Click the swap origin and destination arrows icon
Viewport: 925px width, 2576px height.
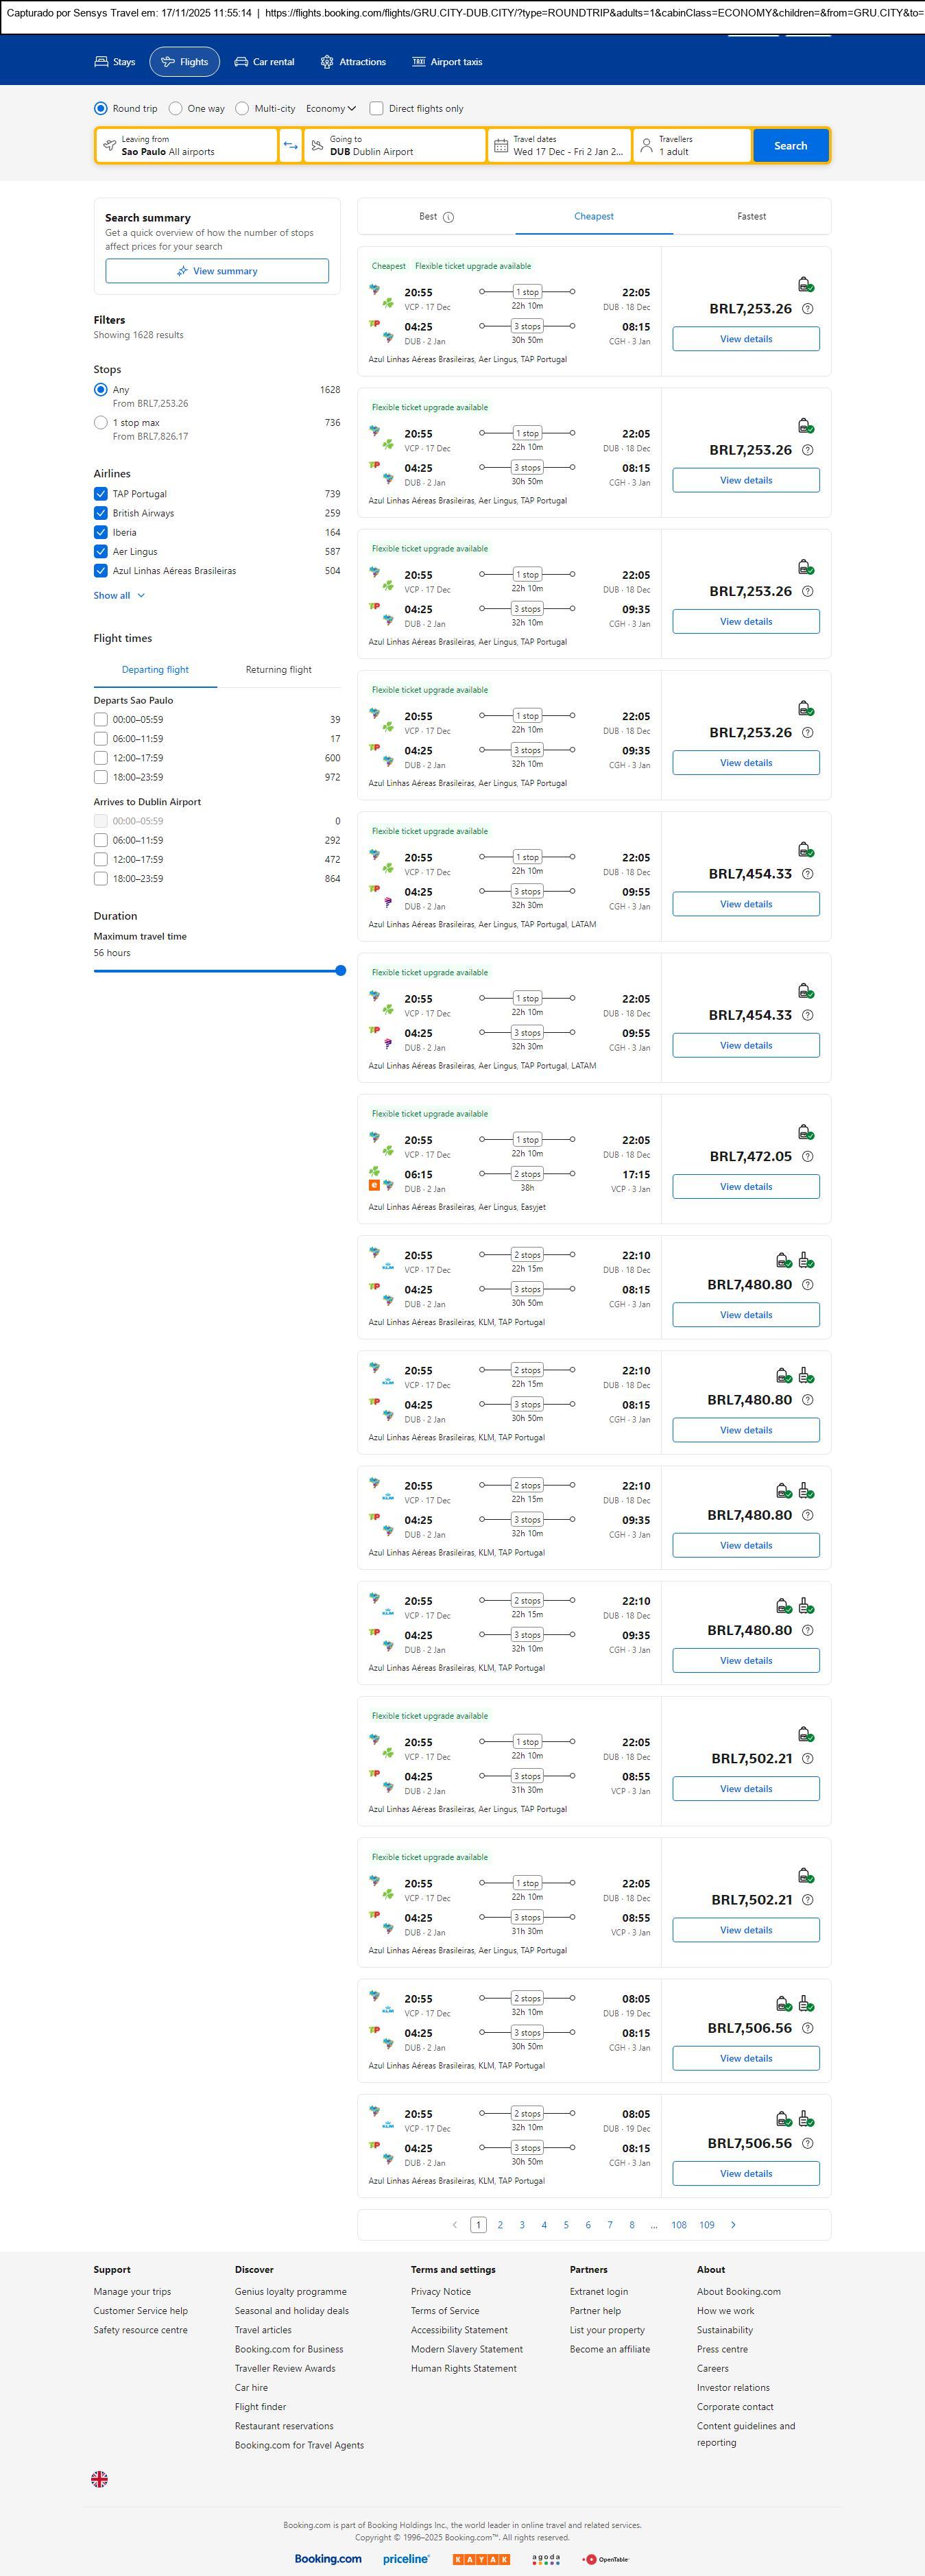coord(290,146)
